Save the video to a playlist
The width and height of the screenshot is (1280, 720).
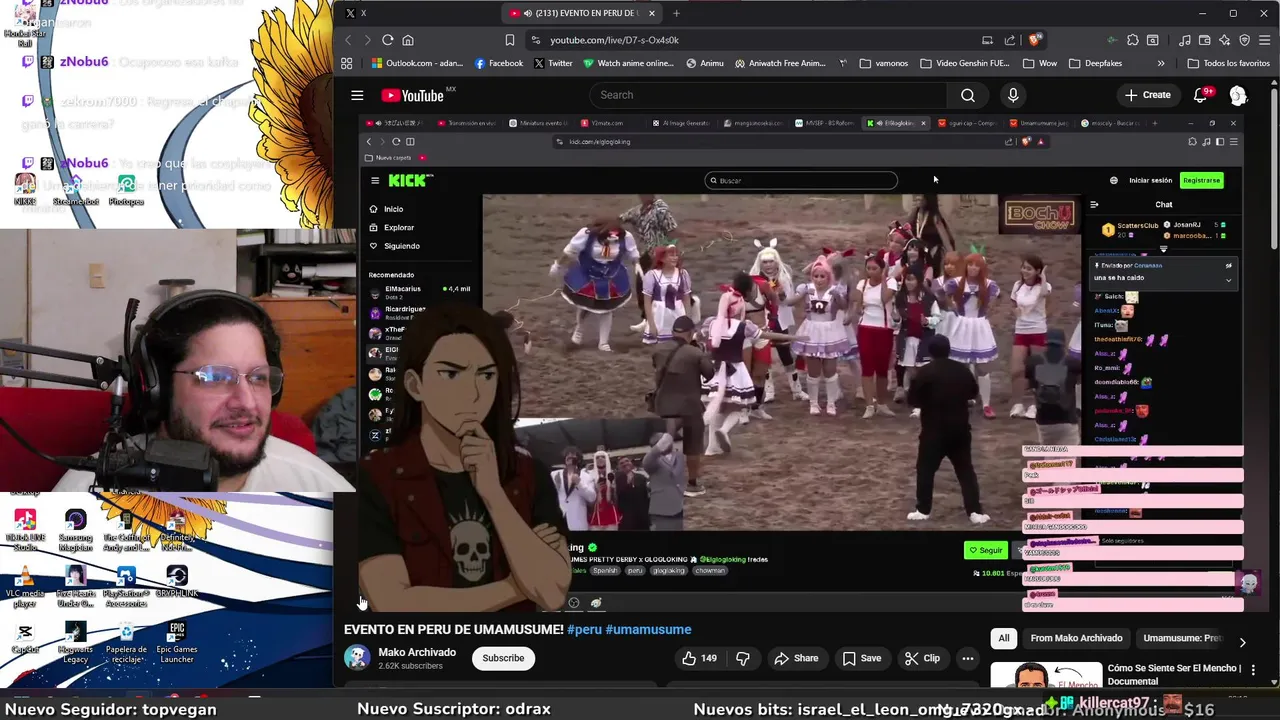[x=861, y=658]
